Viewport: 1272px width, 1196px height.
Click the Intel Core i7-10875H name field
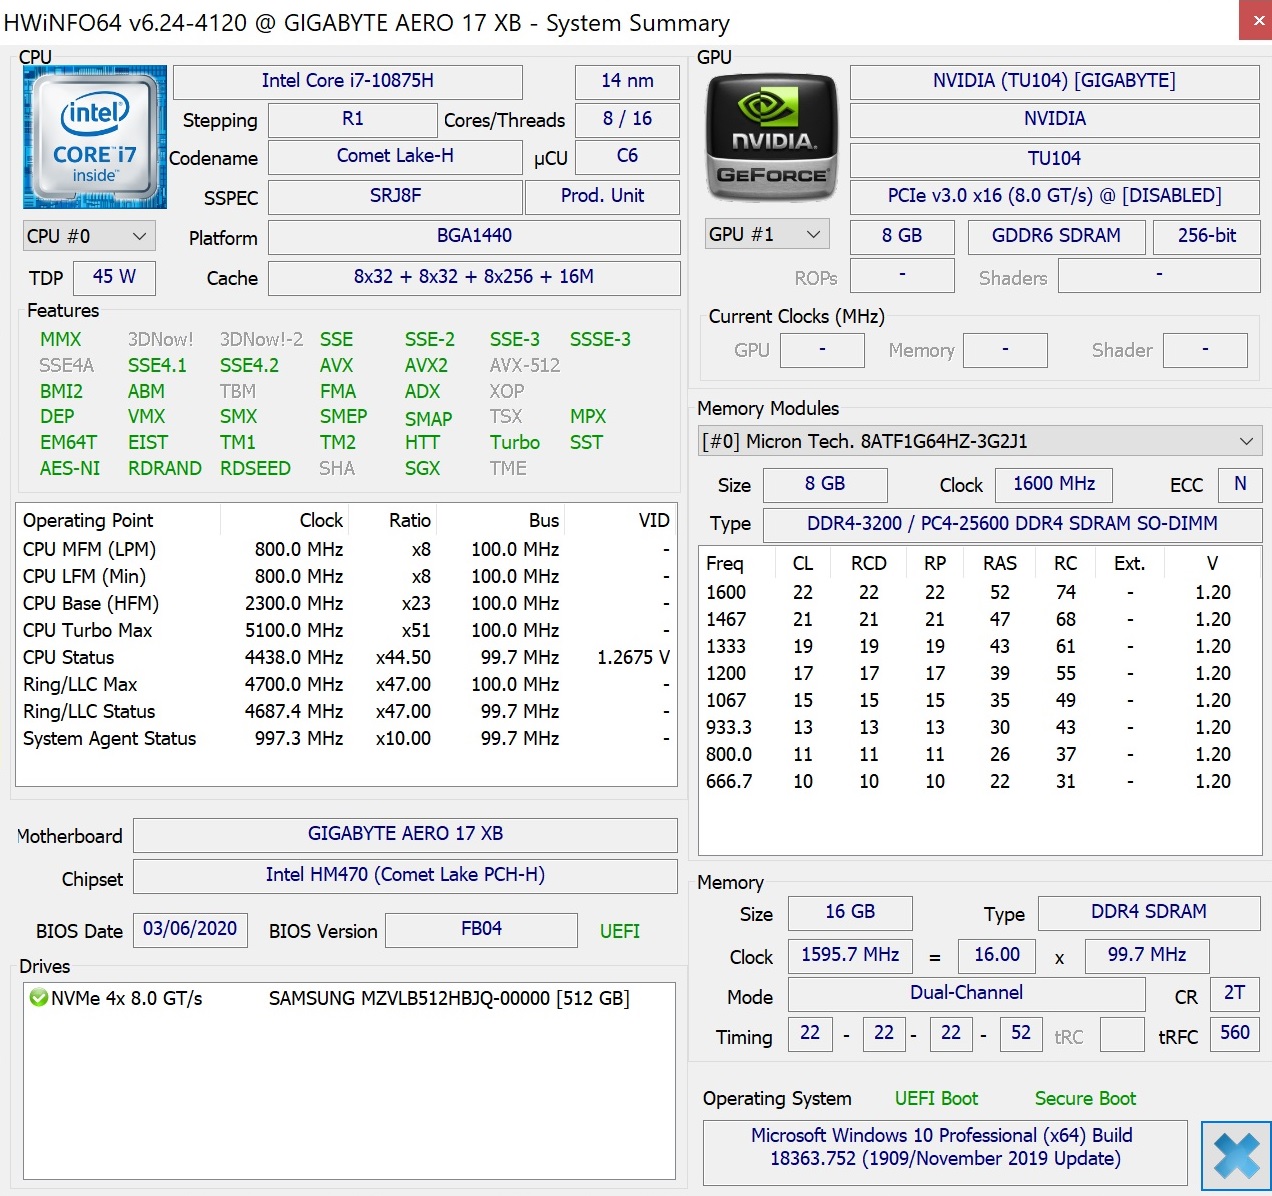(x=348, y=81)
